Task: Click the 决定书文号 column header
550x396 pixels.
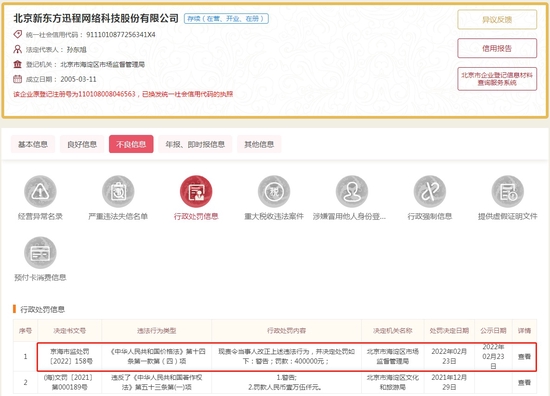Action: coord(69,330)
